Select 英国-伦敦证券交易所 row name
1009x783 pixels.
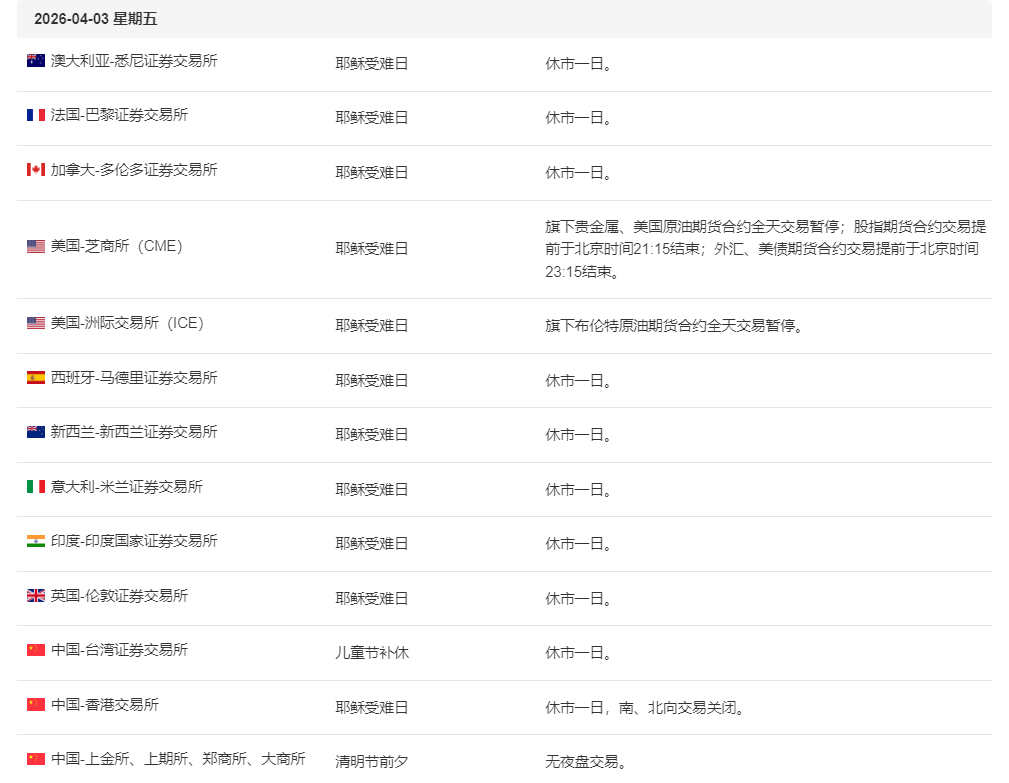coord(119,595)
